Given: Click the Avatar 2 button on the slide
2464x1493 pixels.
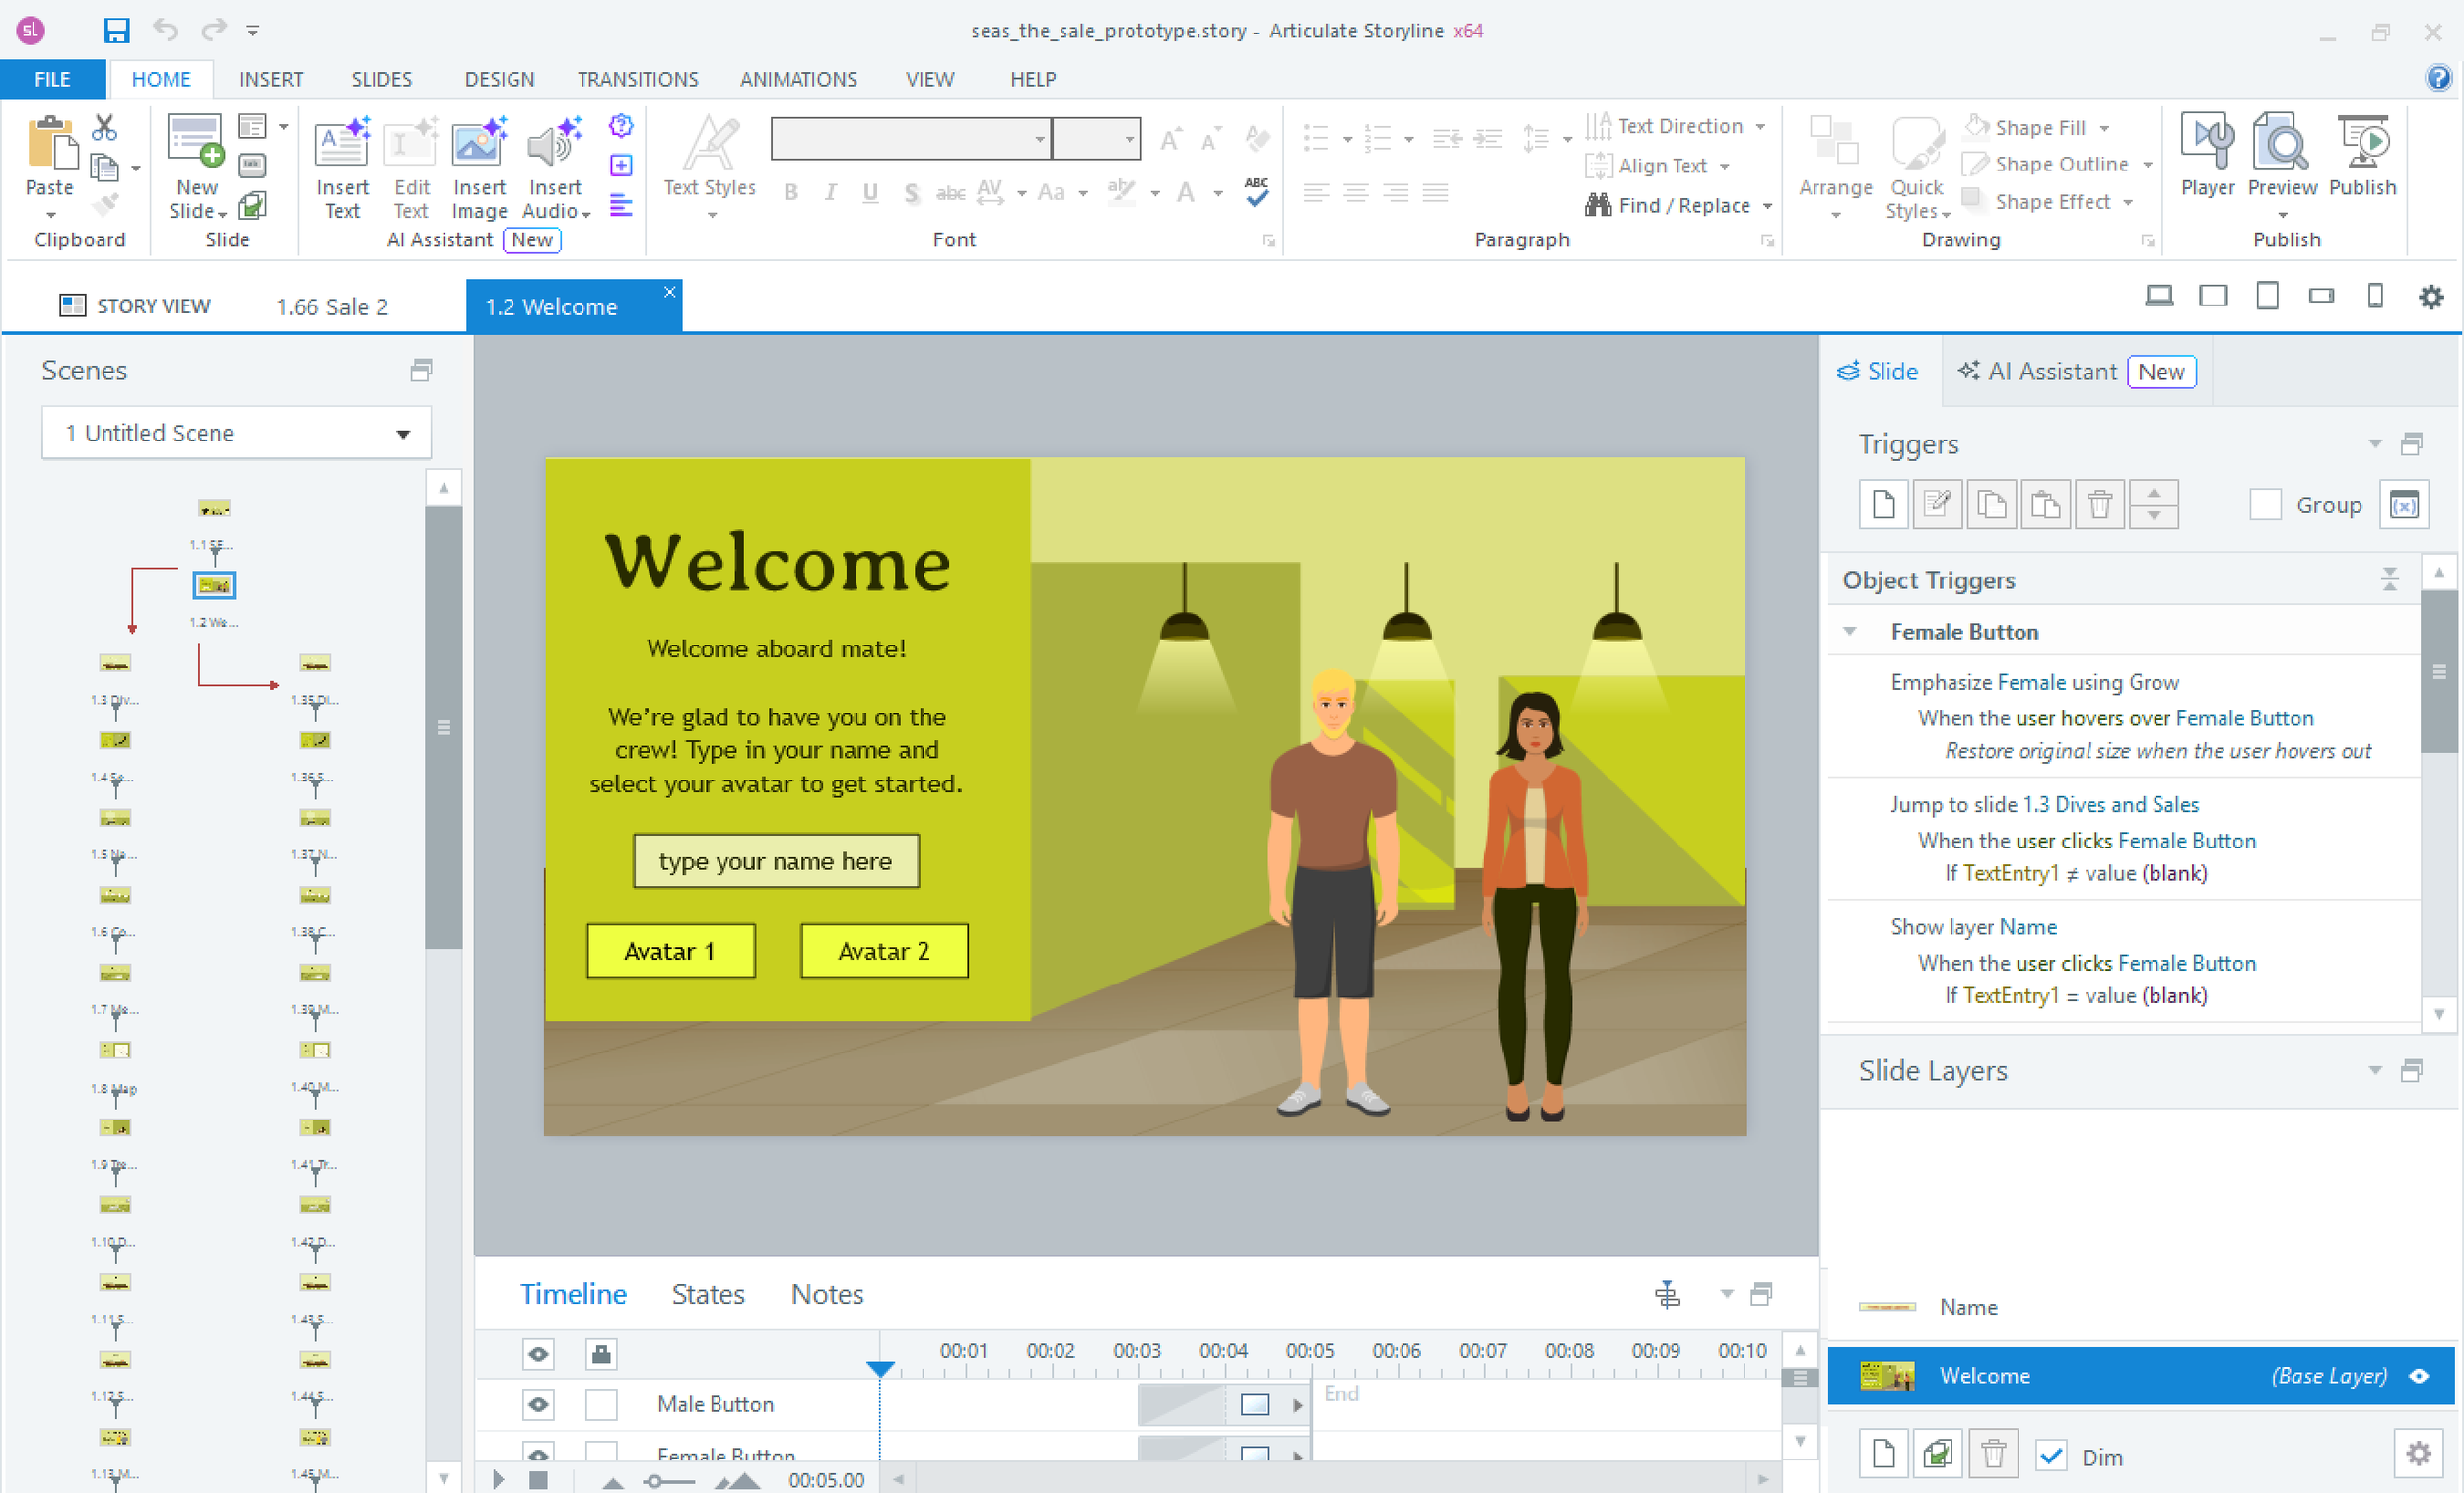Looking at the screenshot, I should coord(883,950).
